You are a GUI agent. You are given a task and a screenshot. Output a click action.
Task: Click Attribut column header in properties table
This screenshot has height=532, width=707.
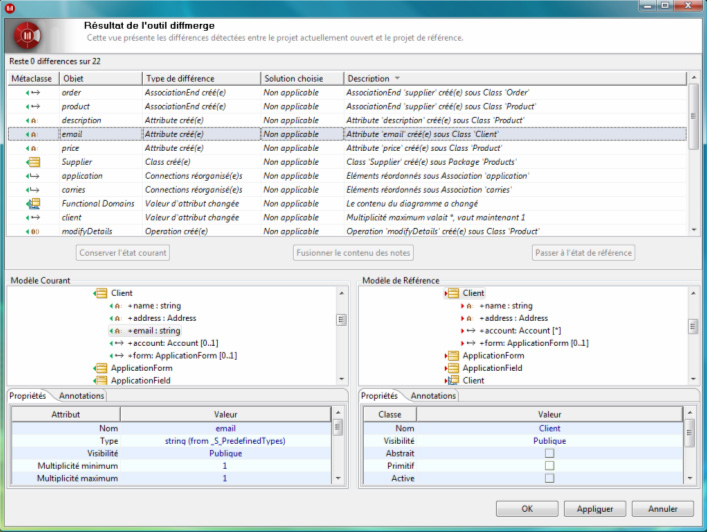65,414
